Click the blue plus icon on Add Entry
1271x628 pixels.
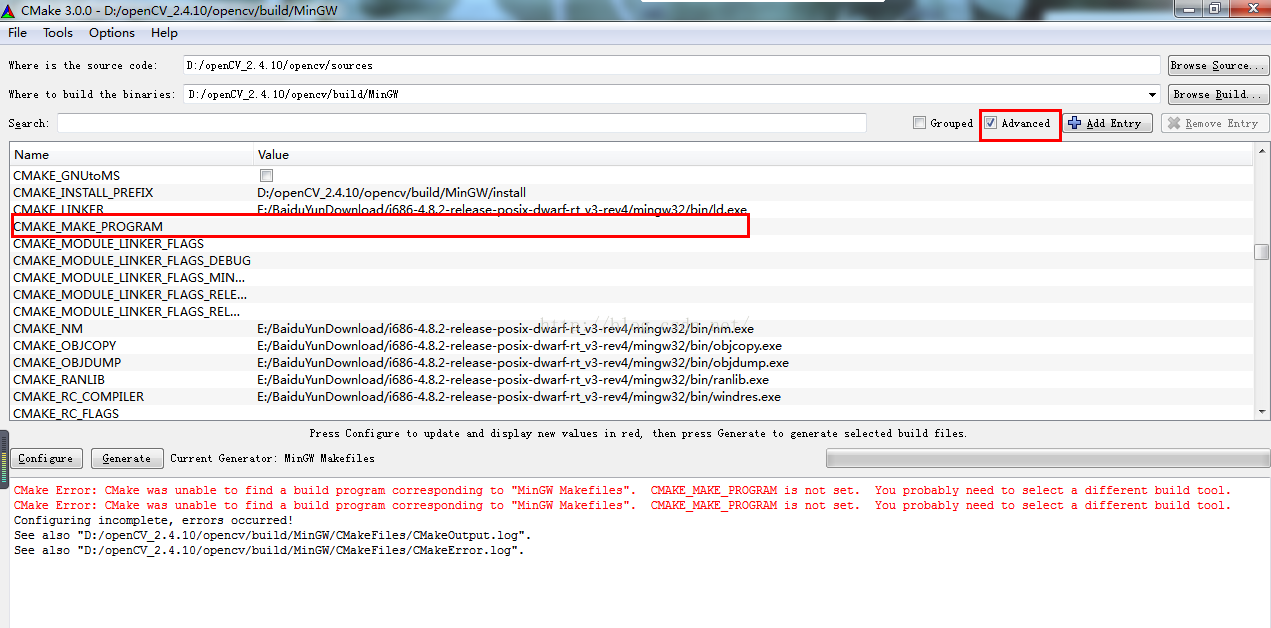[x=1075, y=123]
